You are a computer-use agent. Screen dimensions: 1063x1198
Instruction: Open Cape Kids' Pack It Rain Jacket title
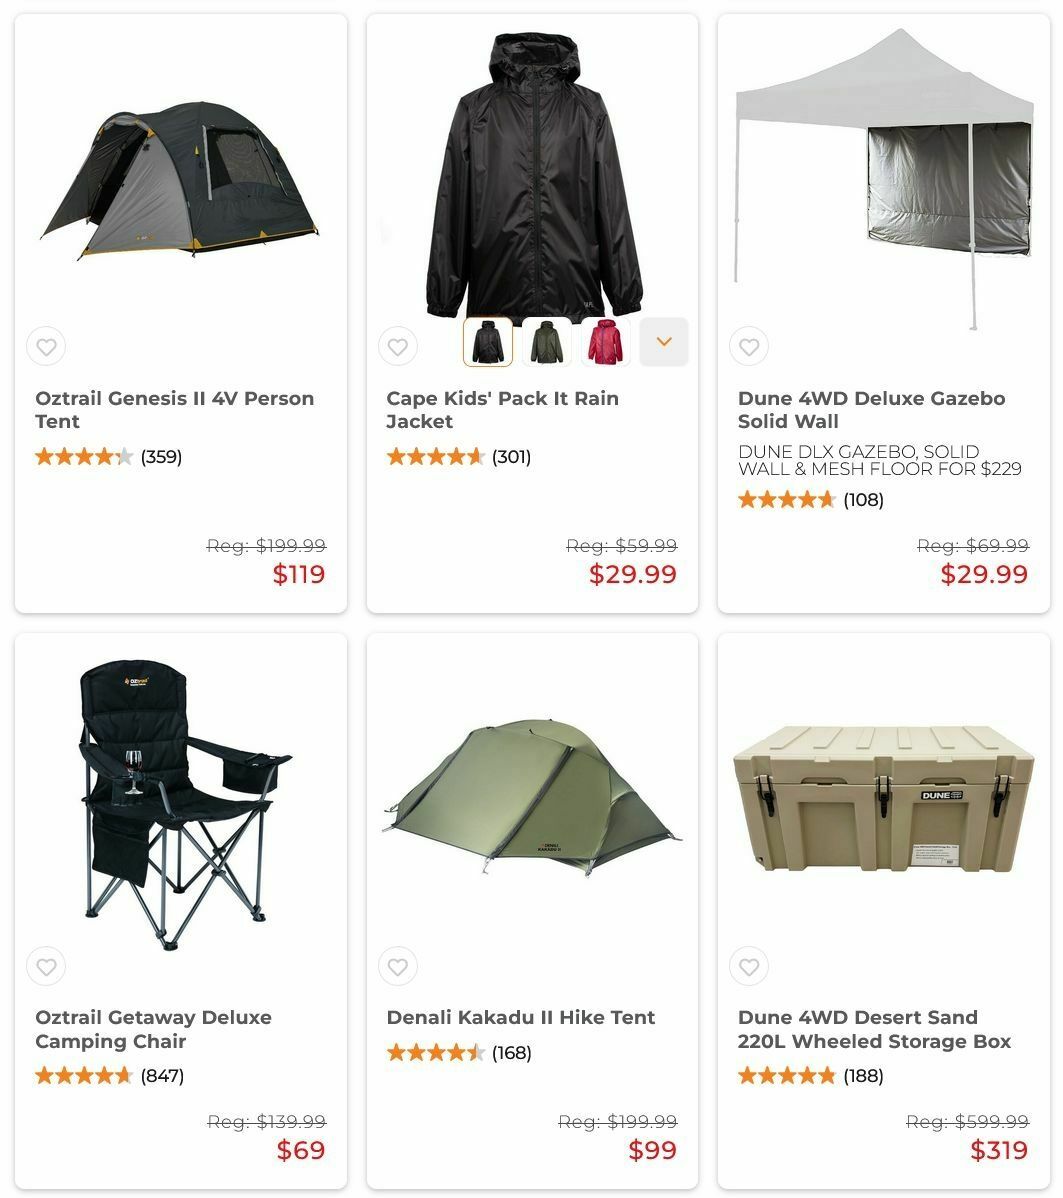click(x=502, y=410)
